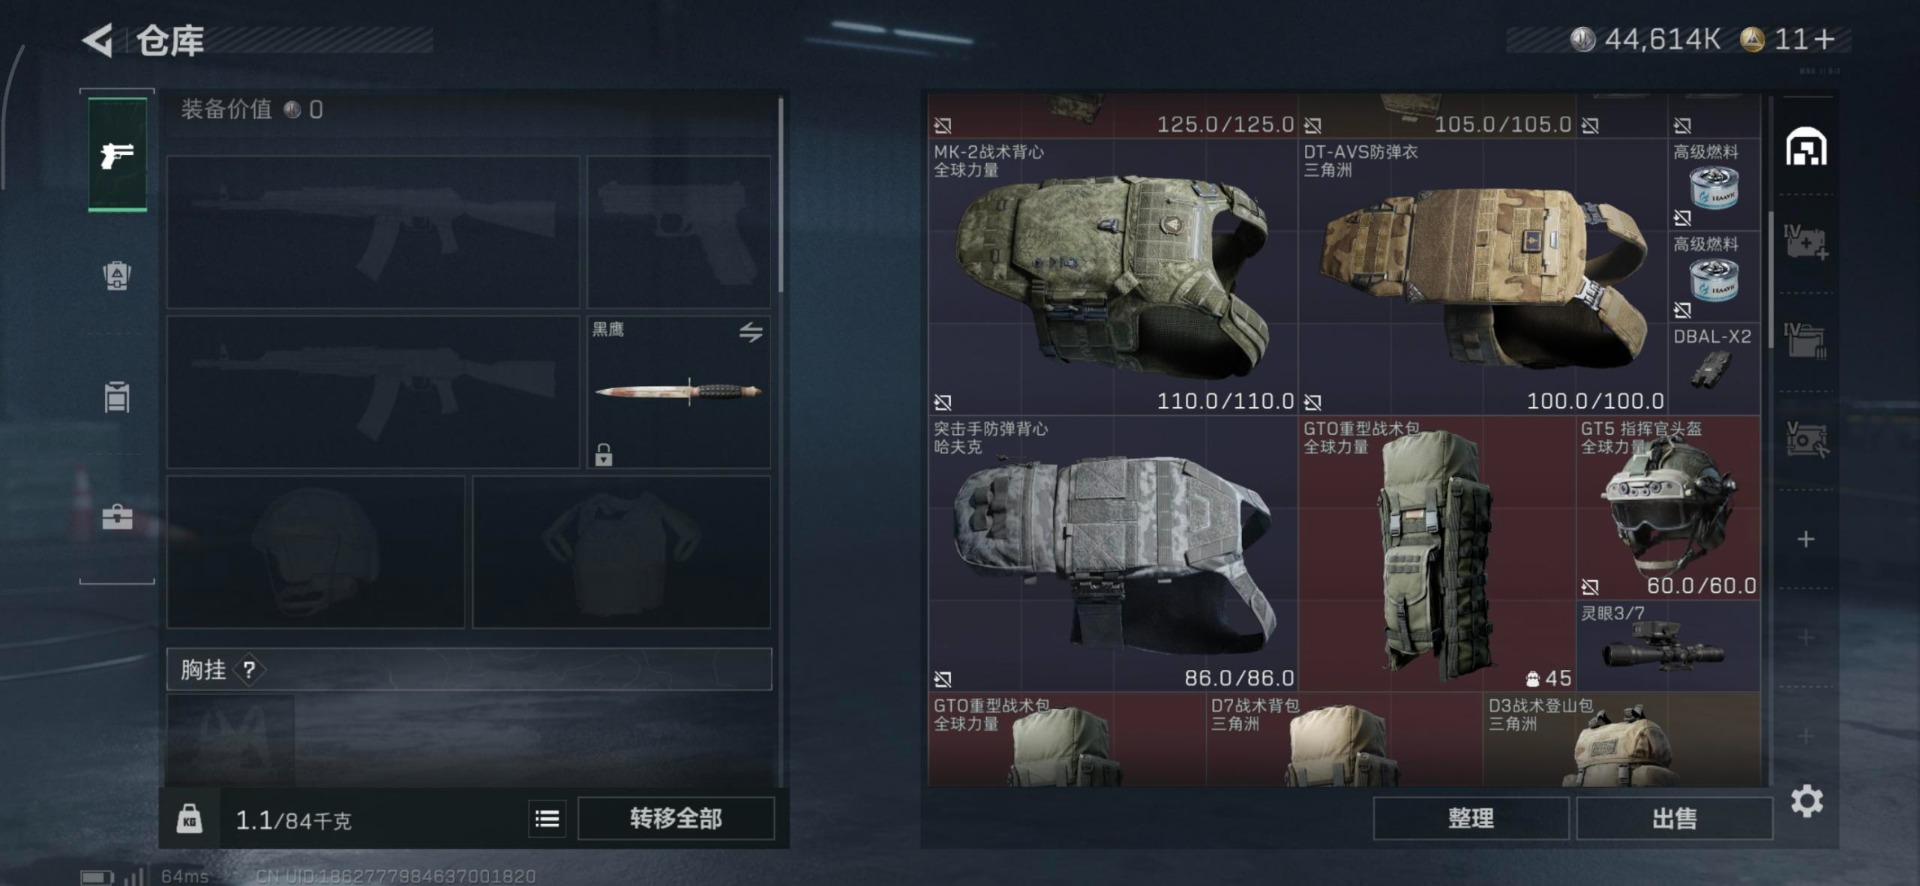1920x886 pixels.
Task: Swap the 黑鹰 knife with swap arrows
Action: pos(751,332)
